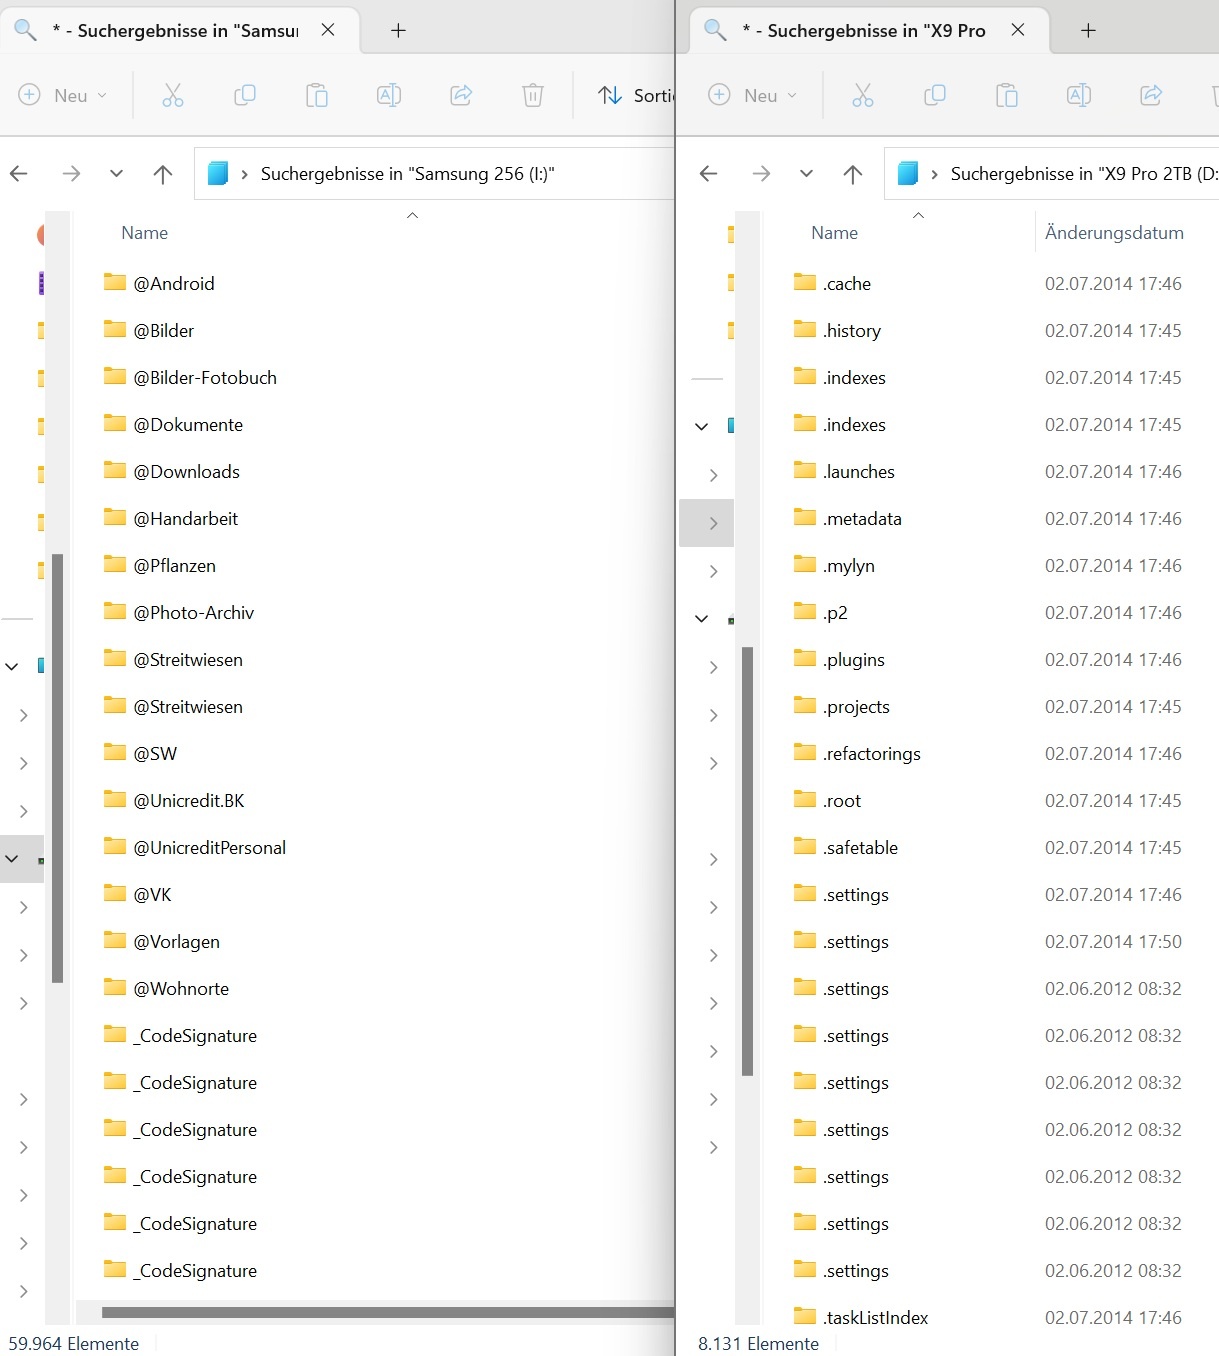Viewport: 1219px width, 1356px height.
Task: Click horizontal scrollbar in Samsung window
Action: pos(388,1312)
